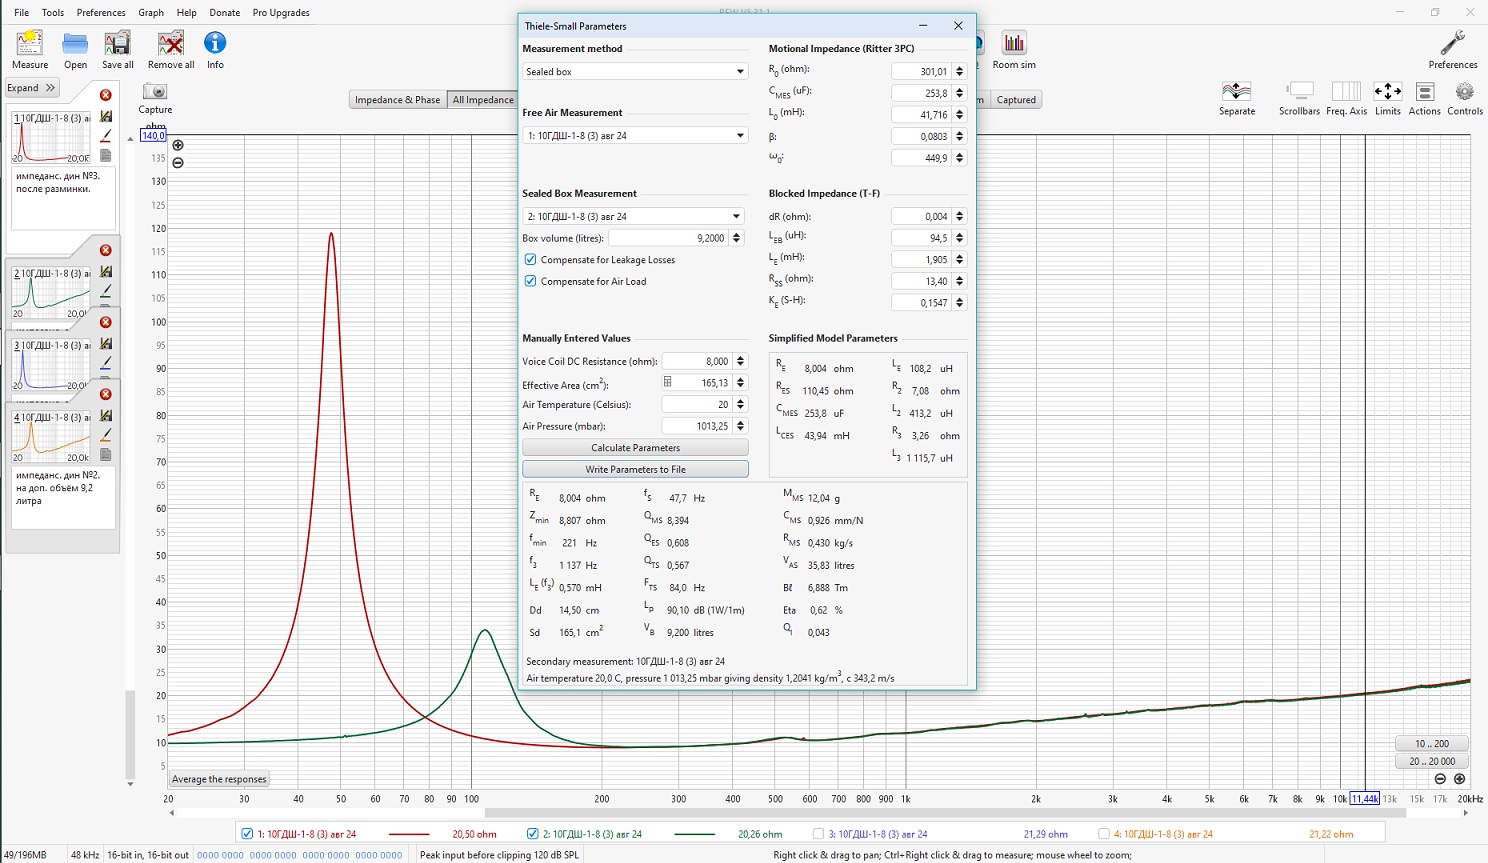Open notes page icon of measurement 1

105,156
